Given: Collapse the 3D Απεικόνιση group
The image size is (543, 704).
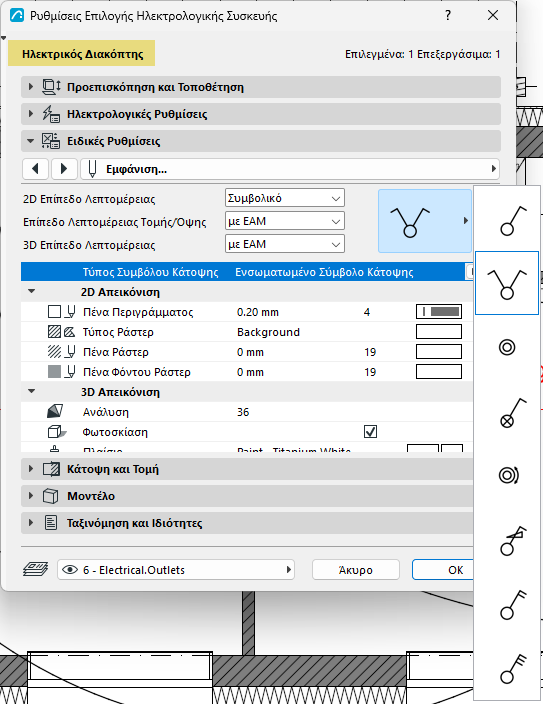Looking at the screenshot, I should (31, 391).
